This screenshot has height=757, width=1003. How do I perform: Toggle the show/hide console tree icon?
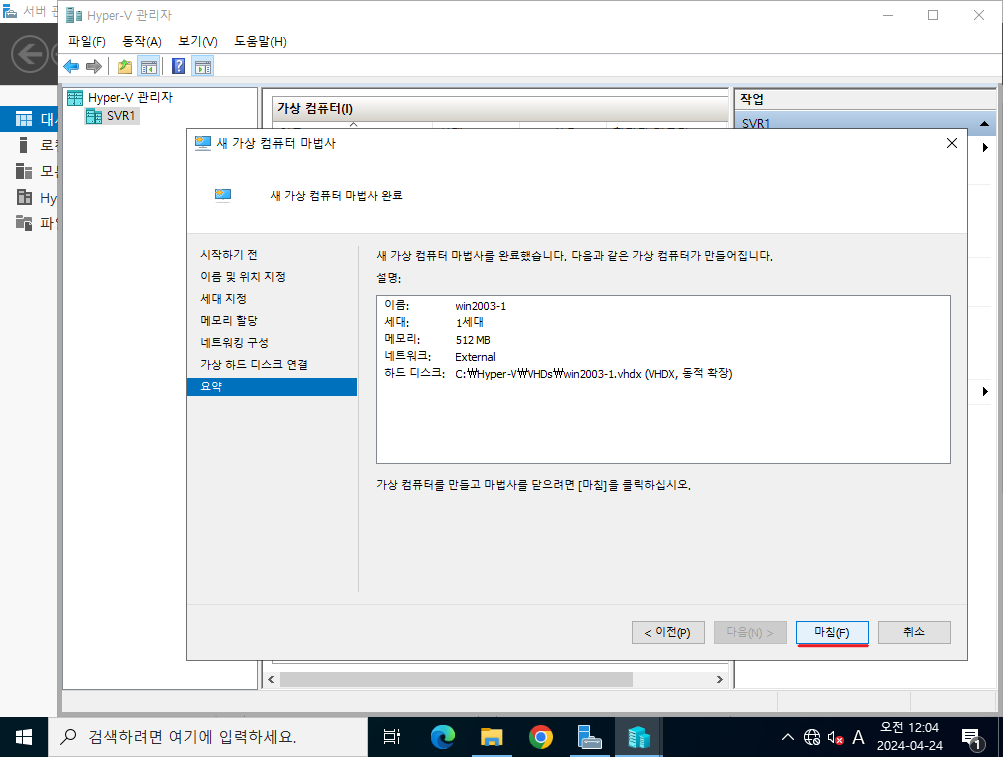tap(148, 66)
